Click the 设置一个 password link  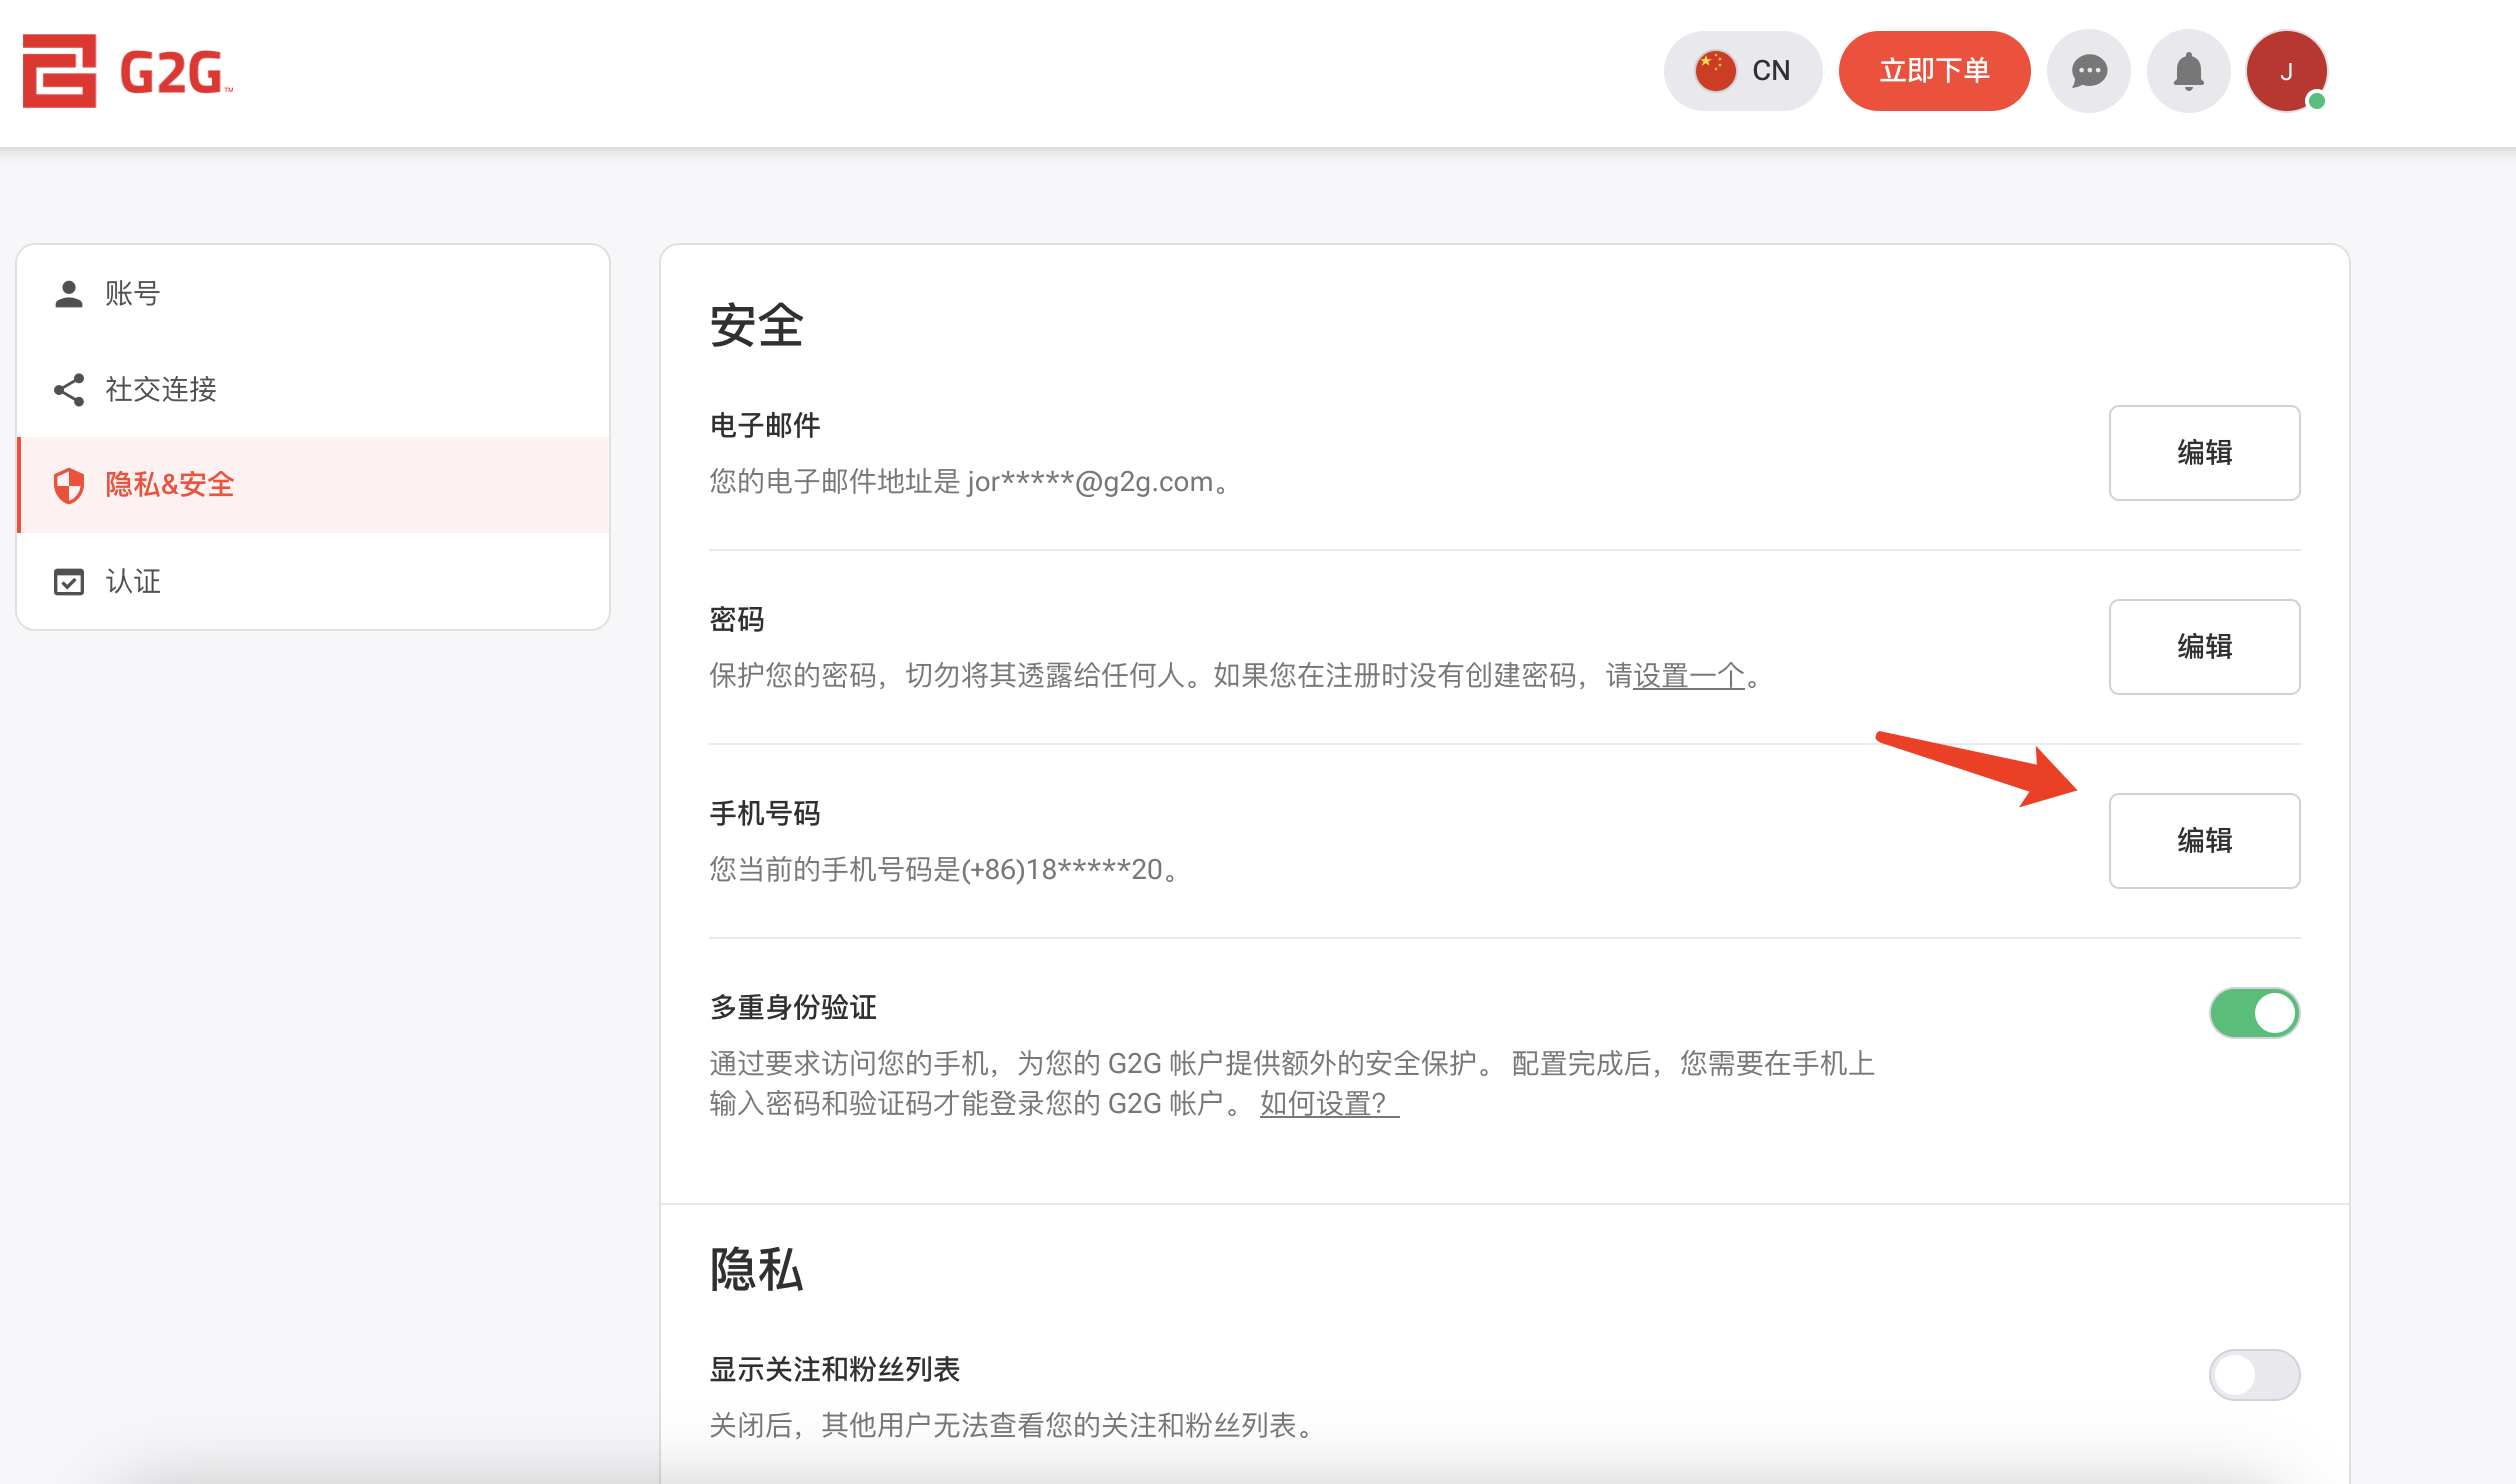point(1688,677)
